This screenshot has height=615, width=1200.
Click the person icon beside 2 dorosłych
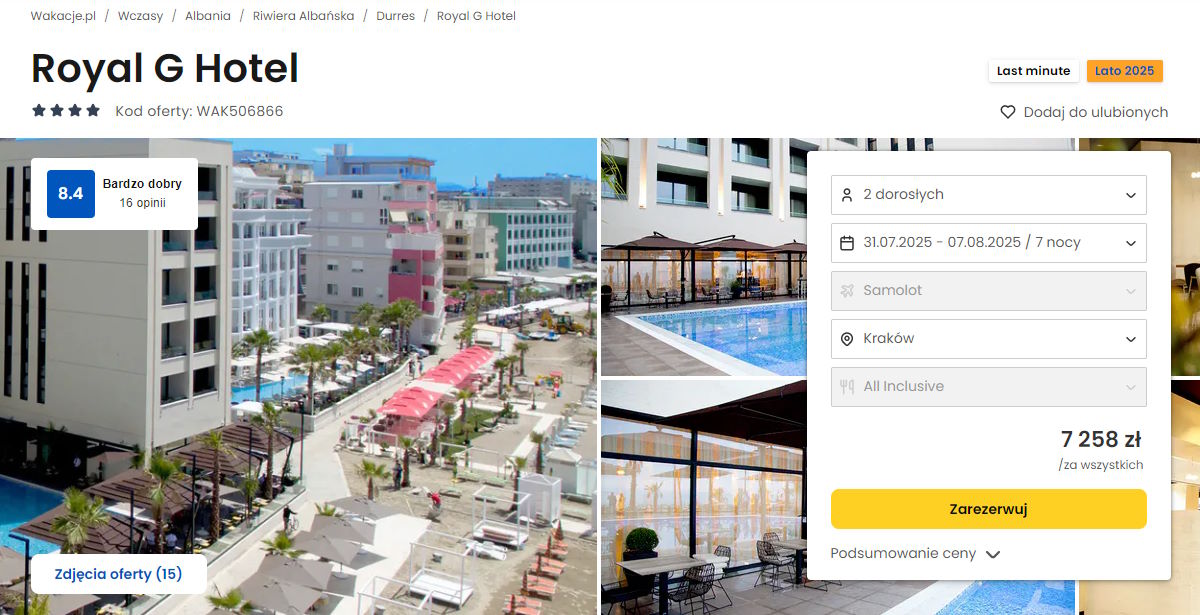(x=847, y=195)
